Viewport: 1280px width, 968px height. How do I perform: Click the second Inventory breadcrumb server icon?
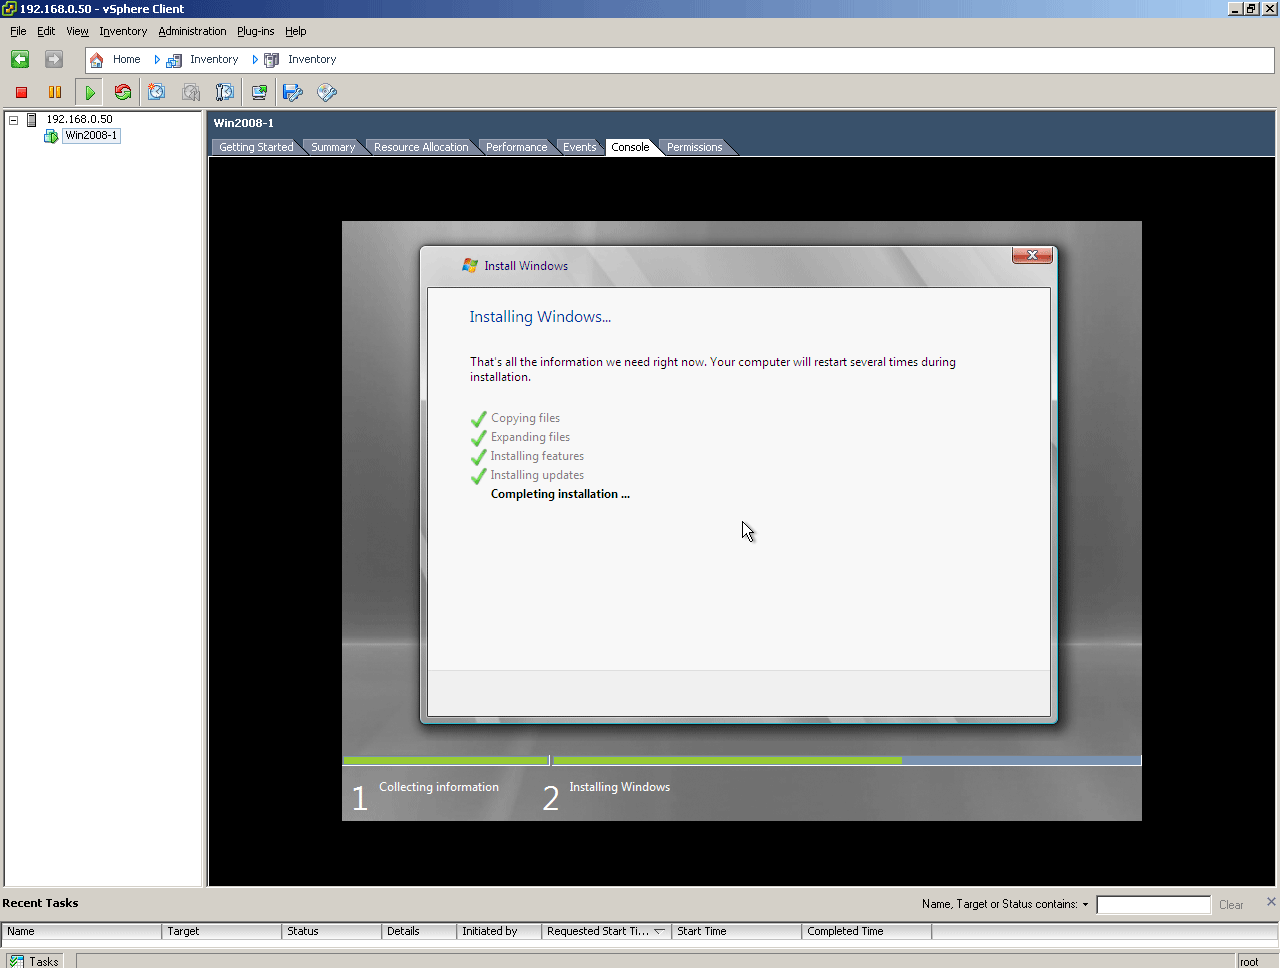pyautogui.click(x=271, y=60)
